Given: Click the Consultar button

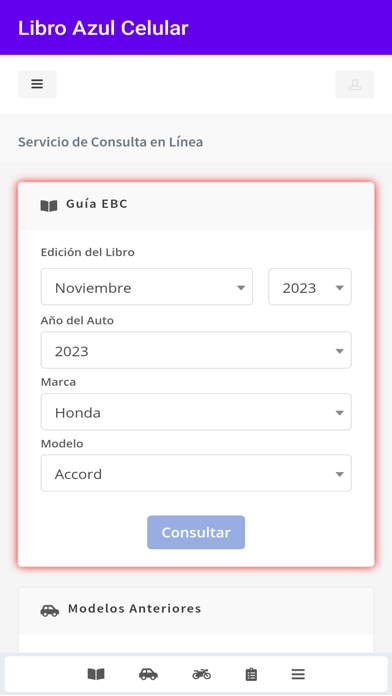Looking at the screenshot, I should pyautogui.click(x=196, y=532).
